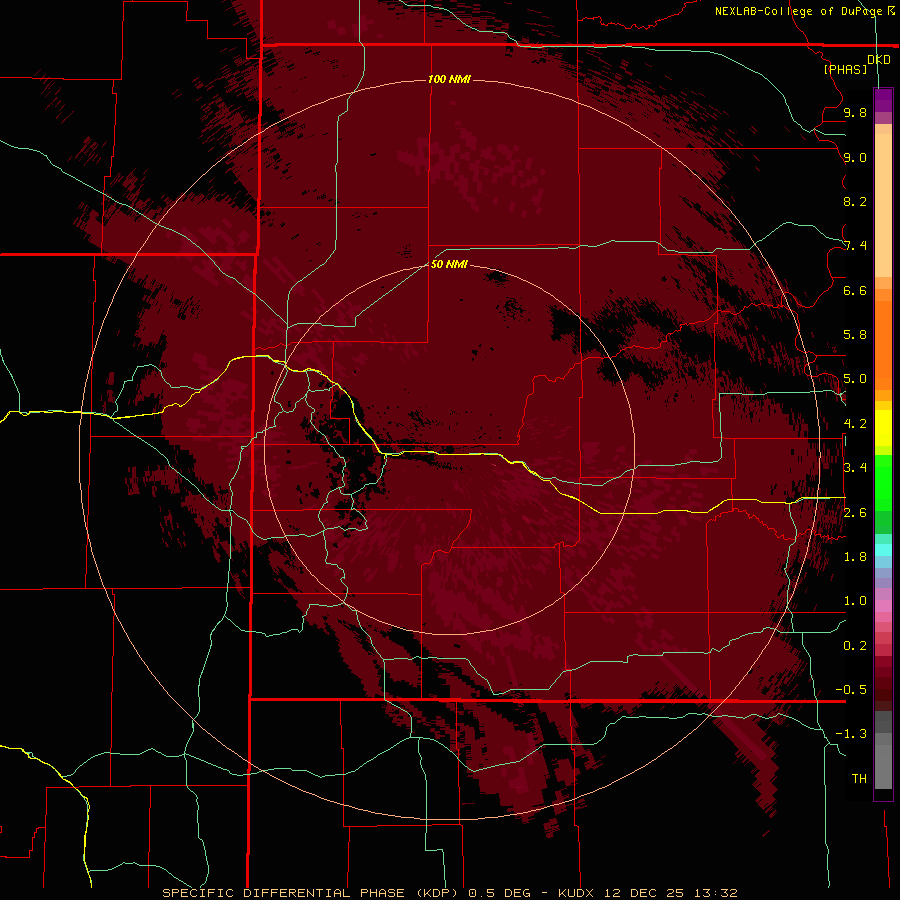Select the 5.8 legend scale value
900x900 pixels.
pos(855,335)
